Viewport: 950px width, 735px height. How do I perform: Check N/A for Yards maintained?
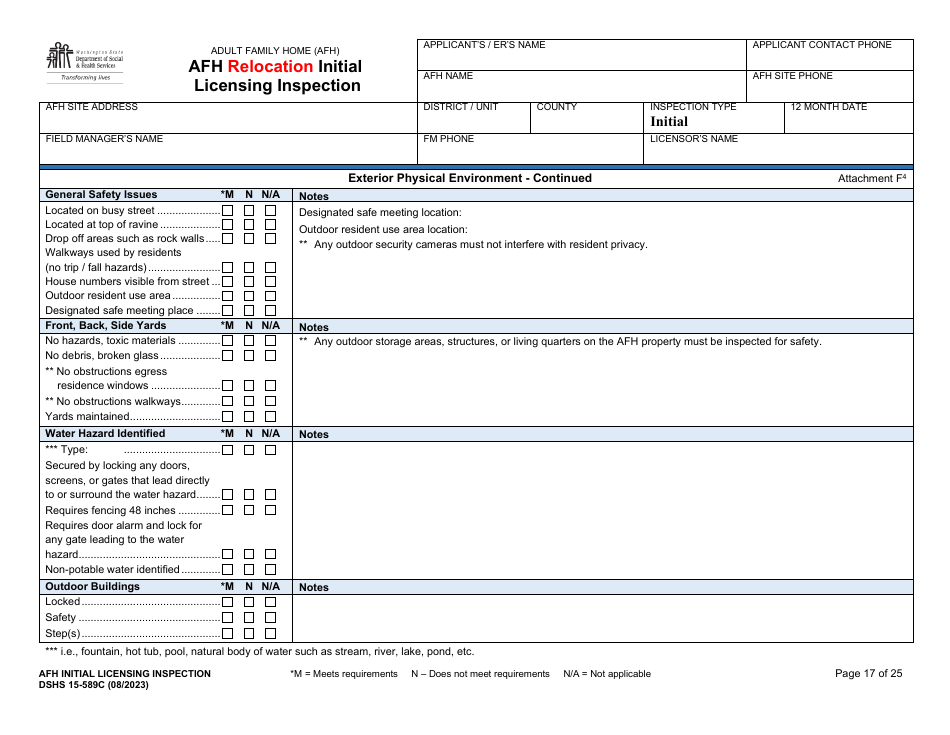pos(268,416)
